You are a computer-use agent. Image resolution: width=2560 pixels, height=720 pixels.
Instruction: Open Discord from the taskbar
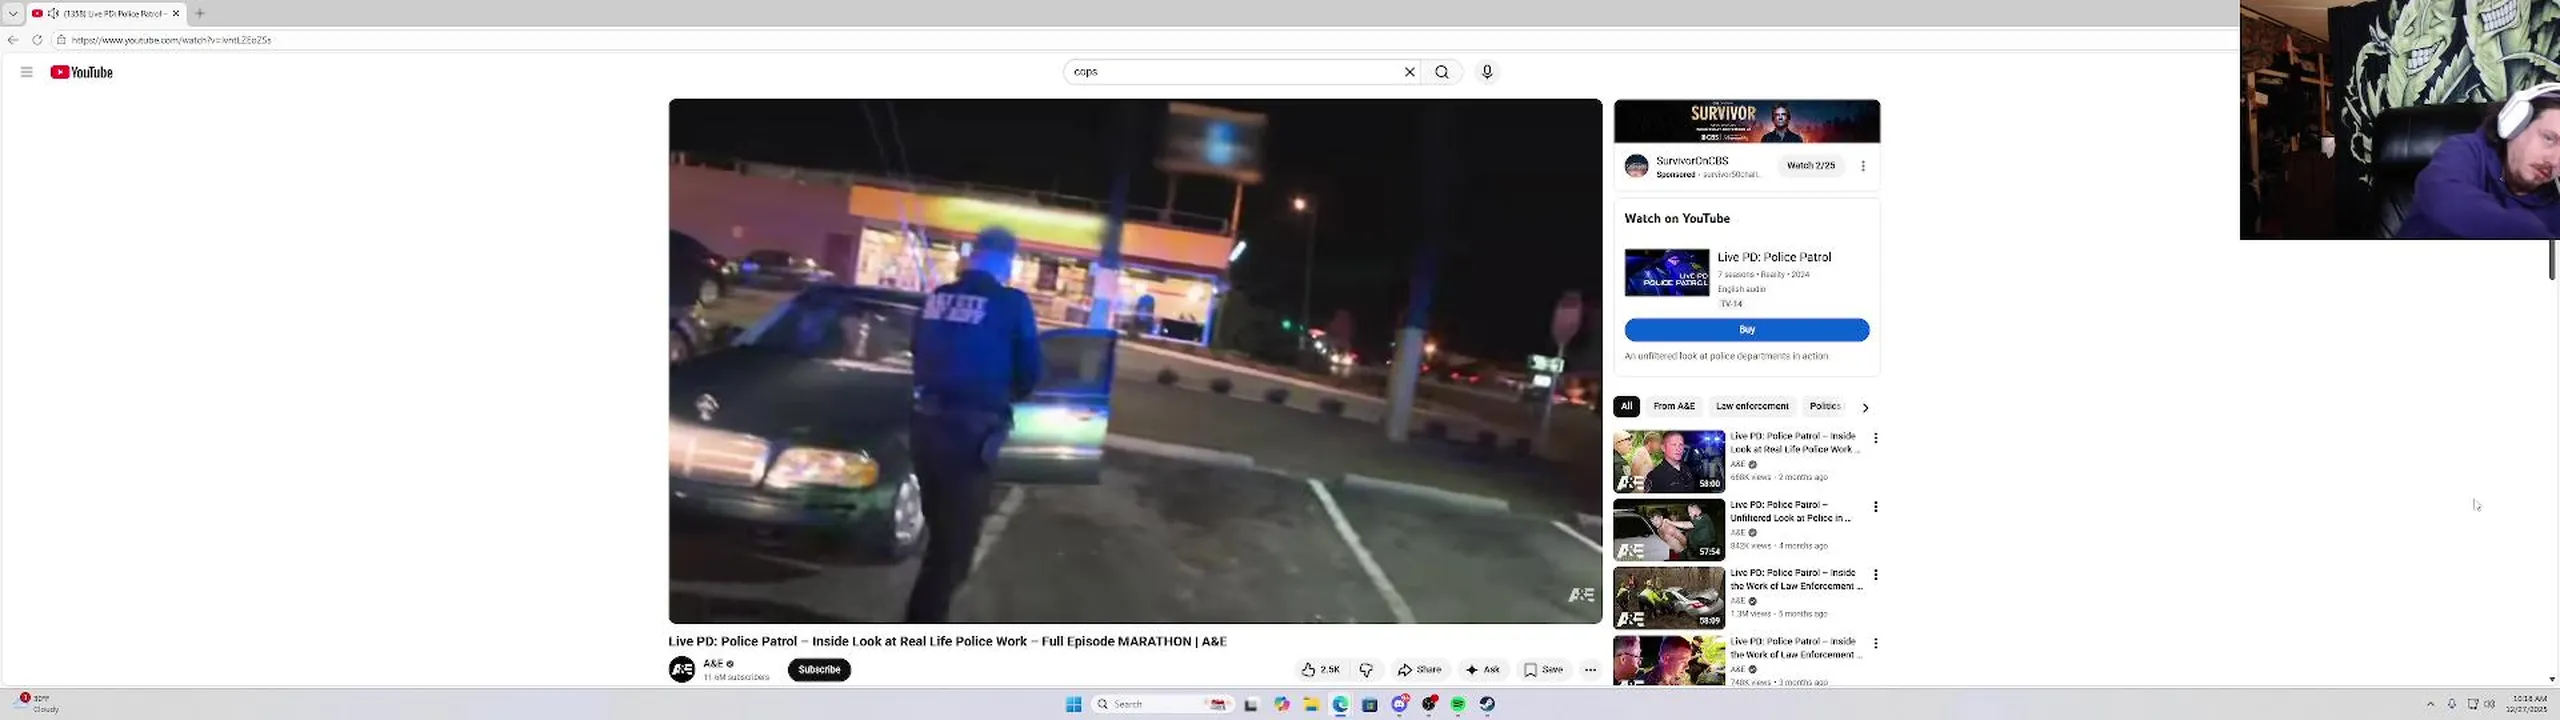coord(1400,704)
